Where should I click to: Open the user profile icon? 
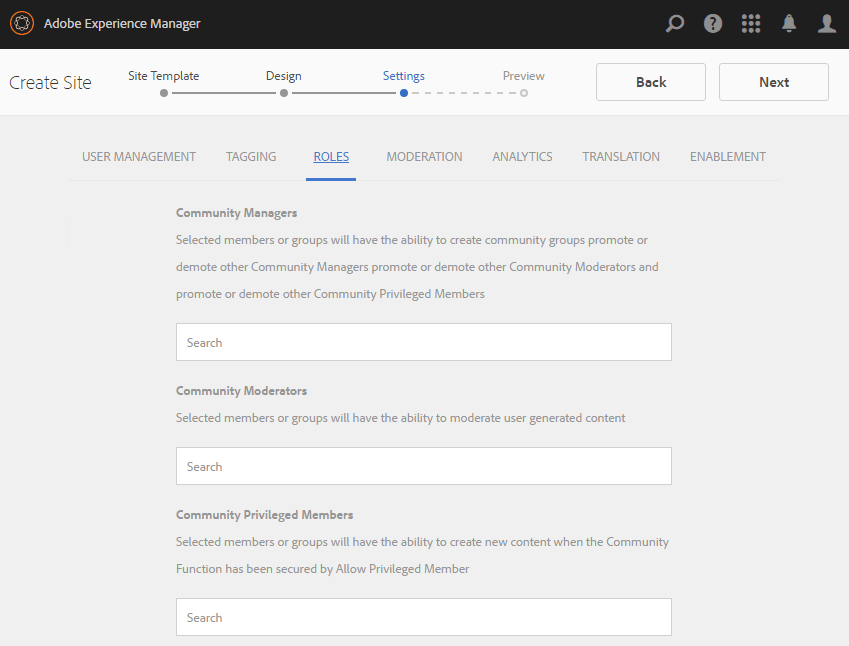point(827,23)
